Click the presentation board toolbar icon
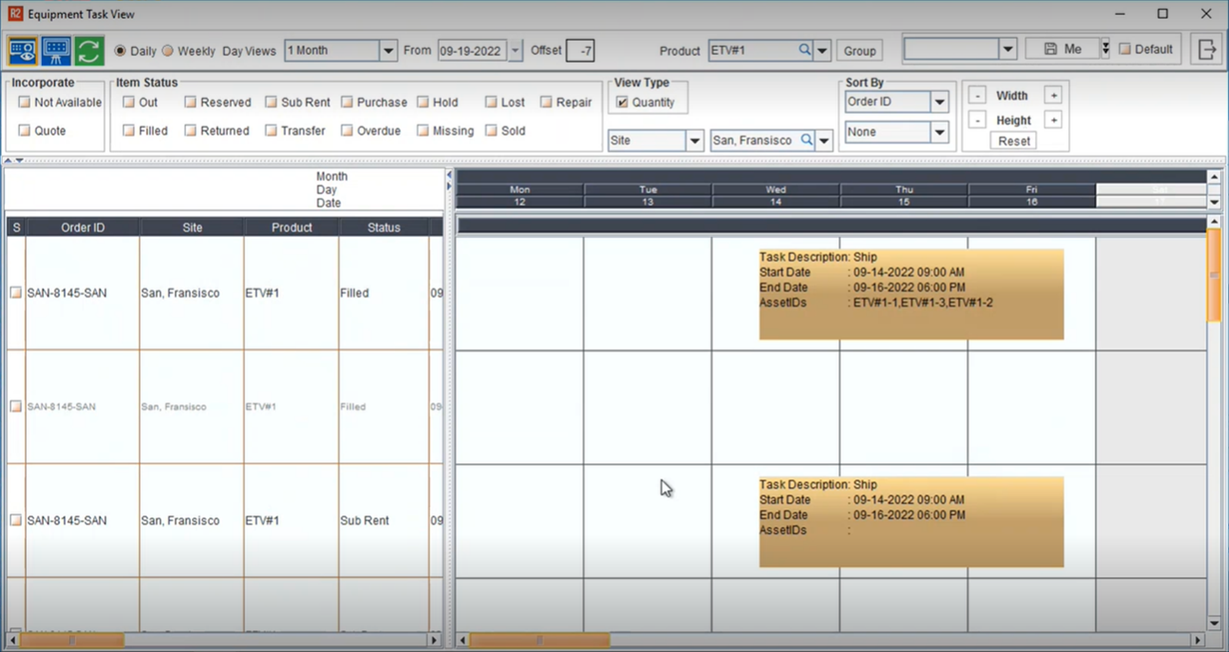Viewport: 1229px width, 652px height. pos(56,50)
